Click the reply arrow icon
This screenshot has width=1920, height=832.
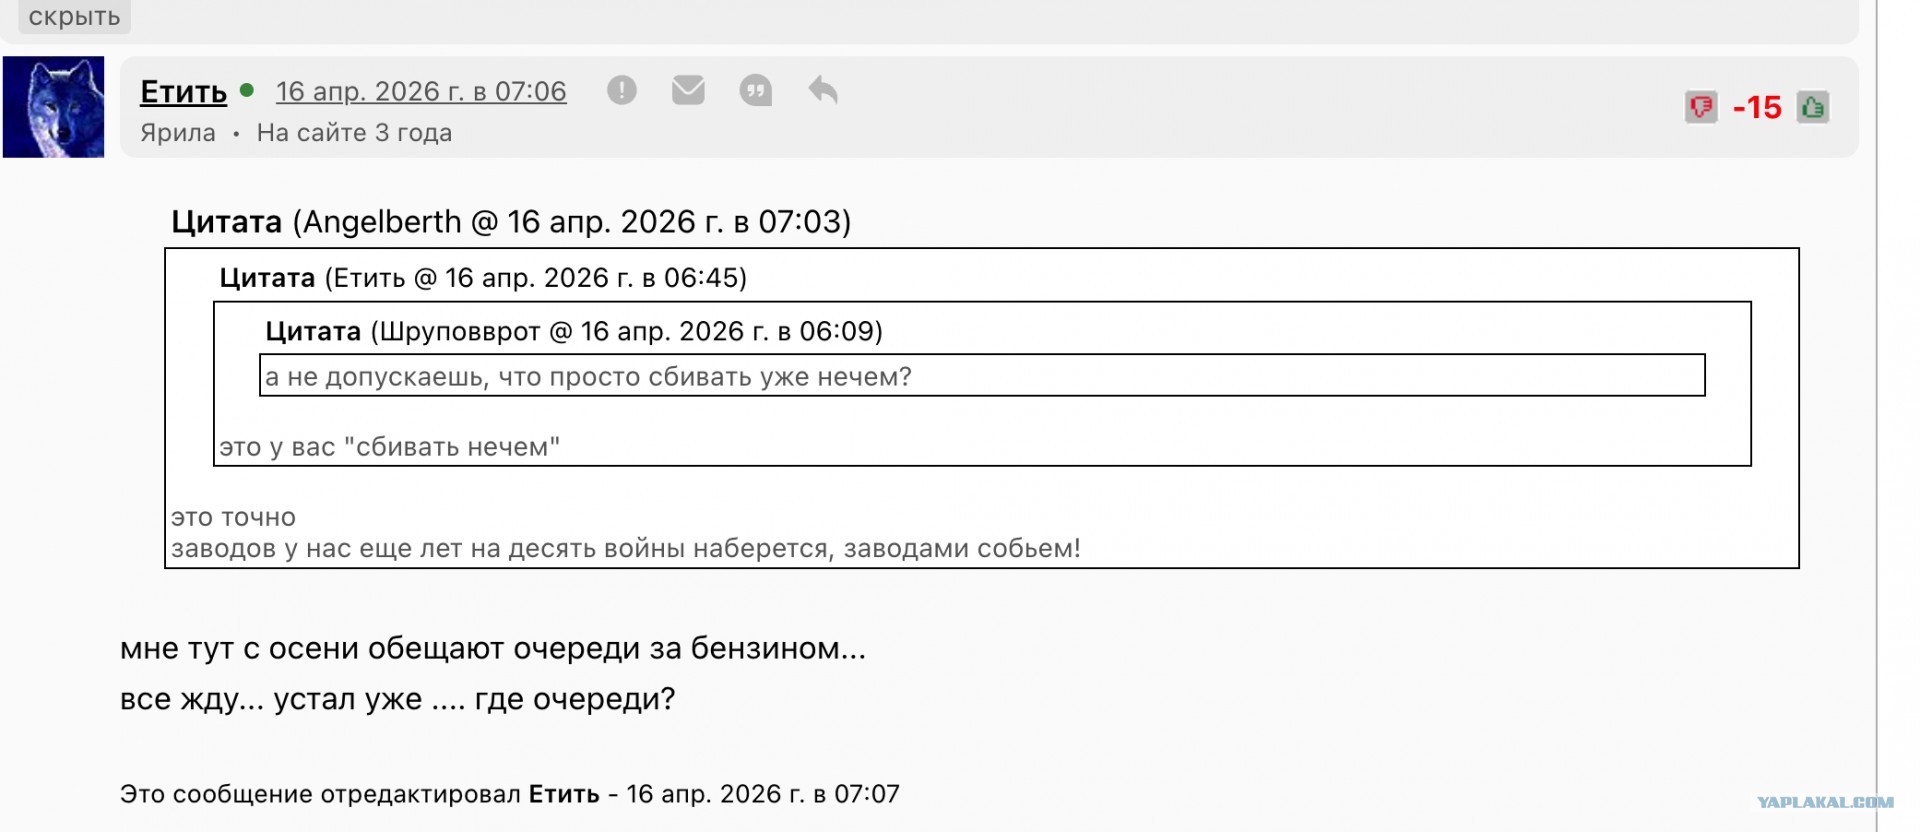tap(823, 90)
